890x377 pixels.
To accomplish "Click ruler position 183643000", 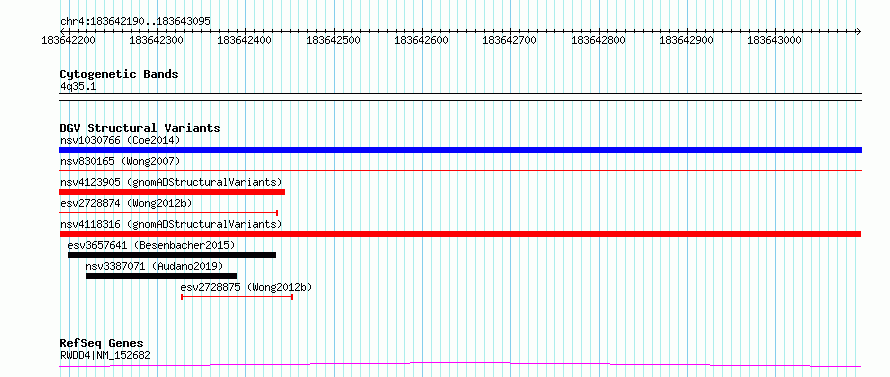I will pos(775,40).
